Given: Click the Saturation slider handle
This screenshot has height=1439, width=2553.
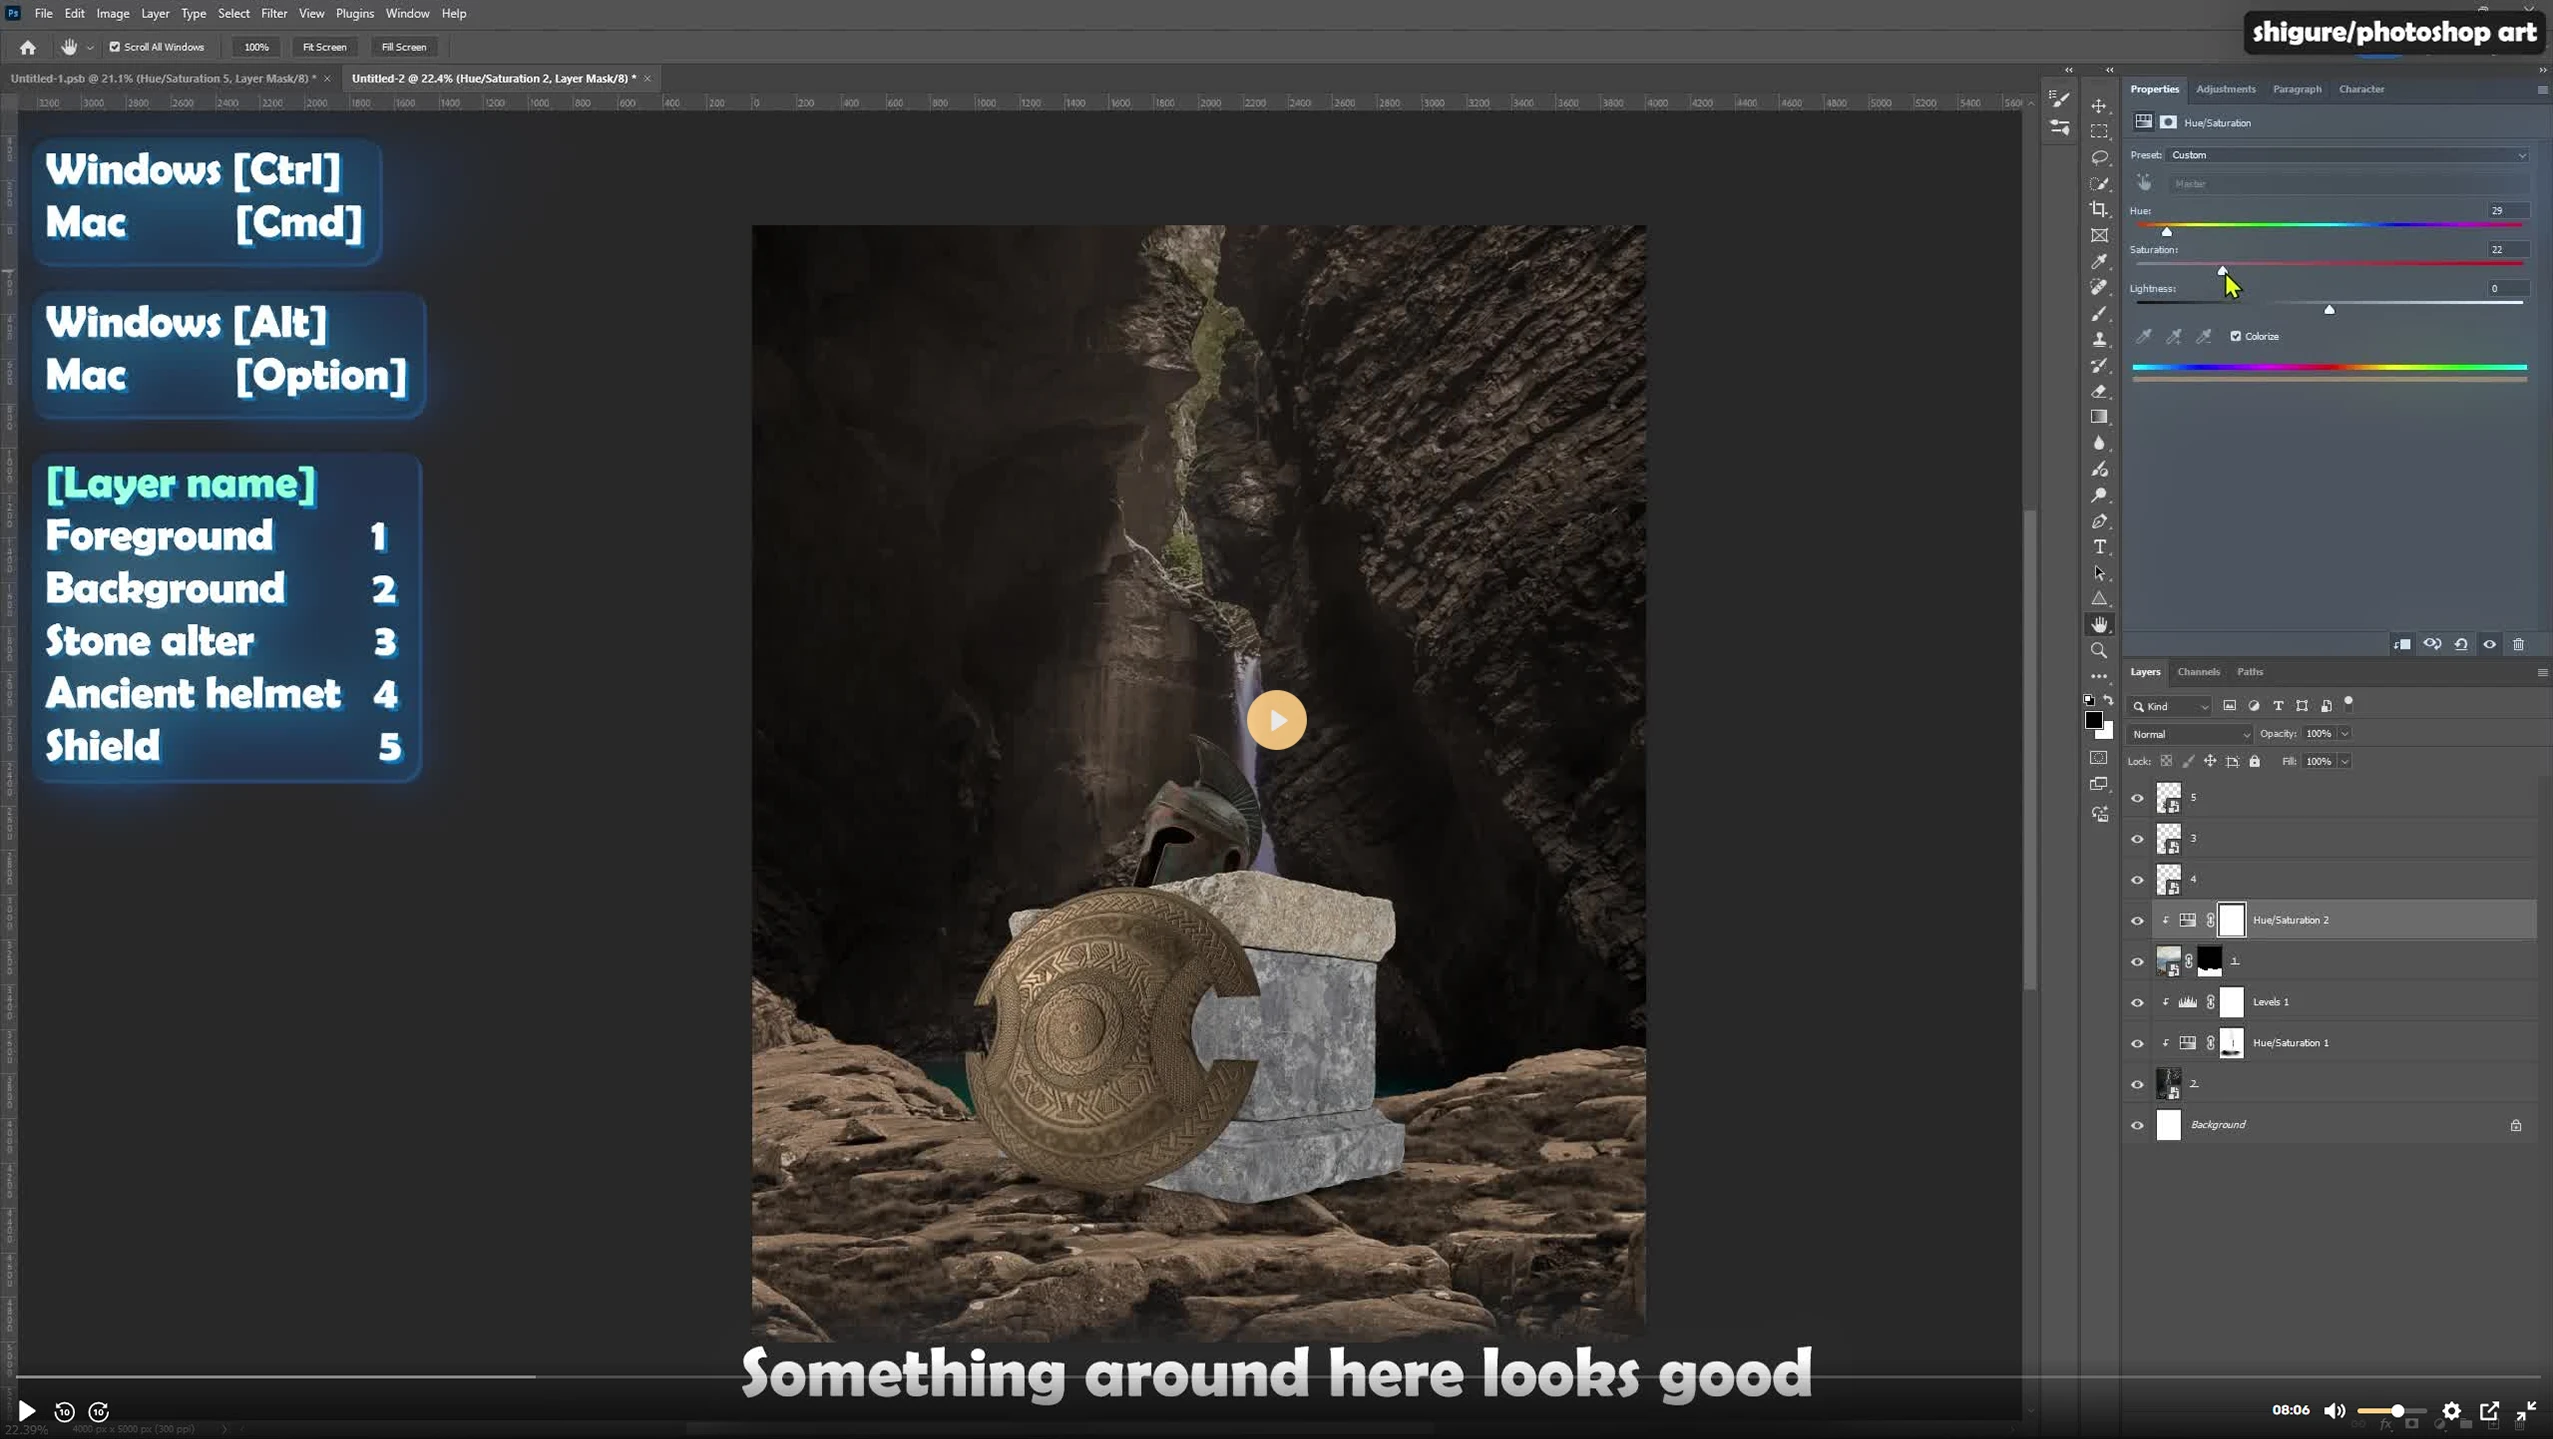Looking at the screenshot, I should 2222,270.
